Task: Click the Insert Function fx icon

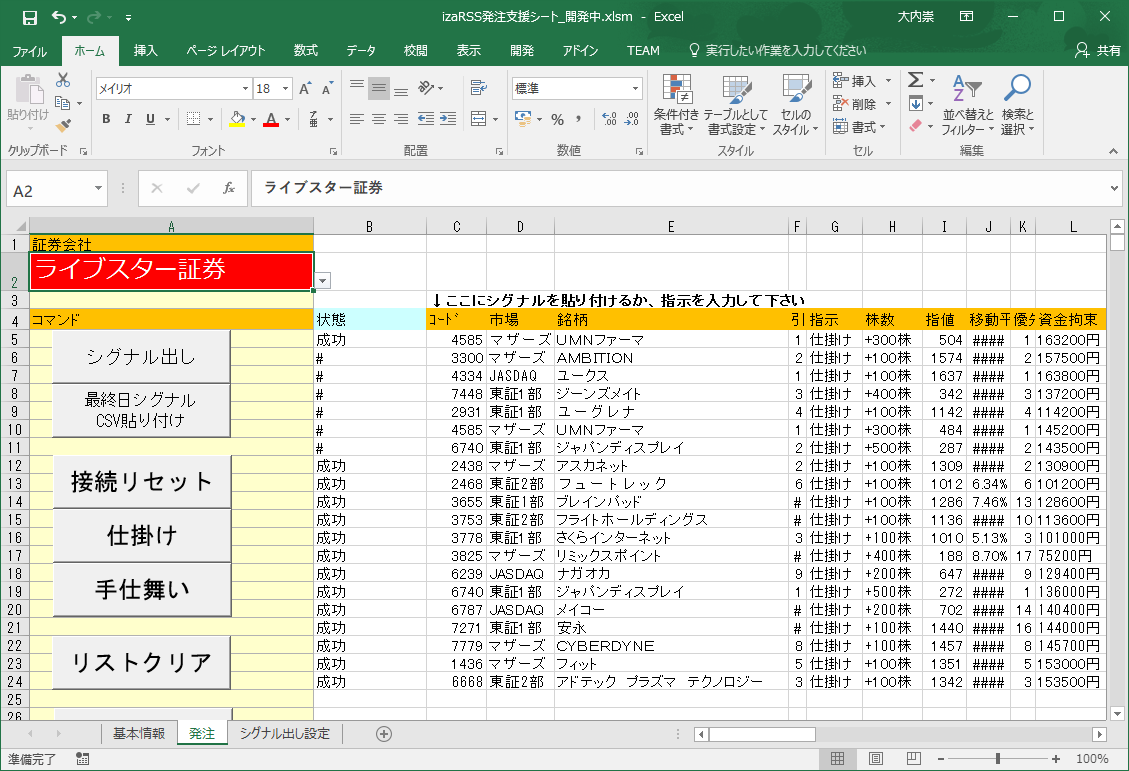Action: (229, 189)
